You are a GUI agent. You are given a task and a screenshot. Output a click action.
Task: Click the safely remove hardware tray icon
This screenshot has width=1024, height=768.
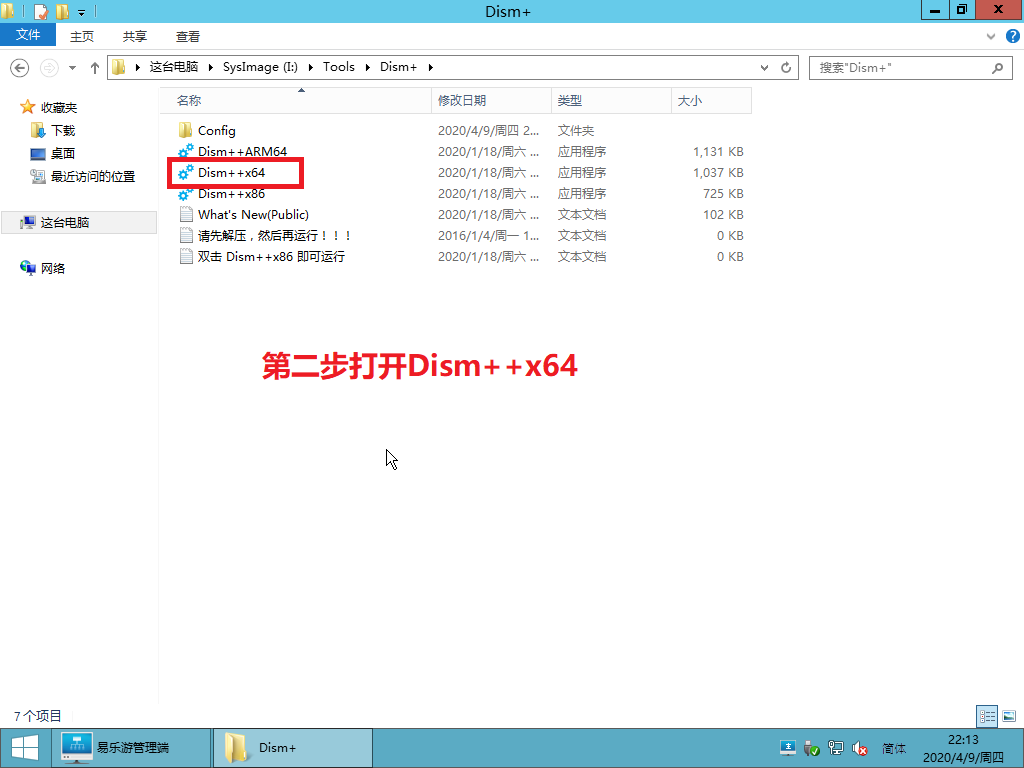tap(812, 748)
